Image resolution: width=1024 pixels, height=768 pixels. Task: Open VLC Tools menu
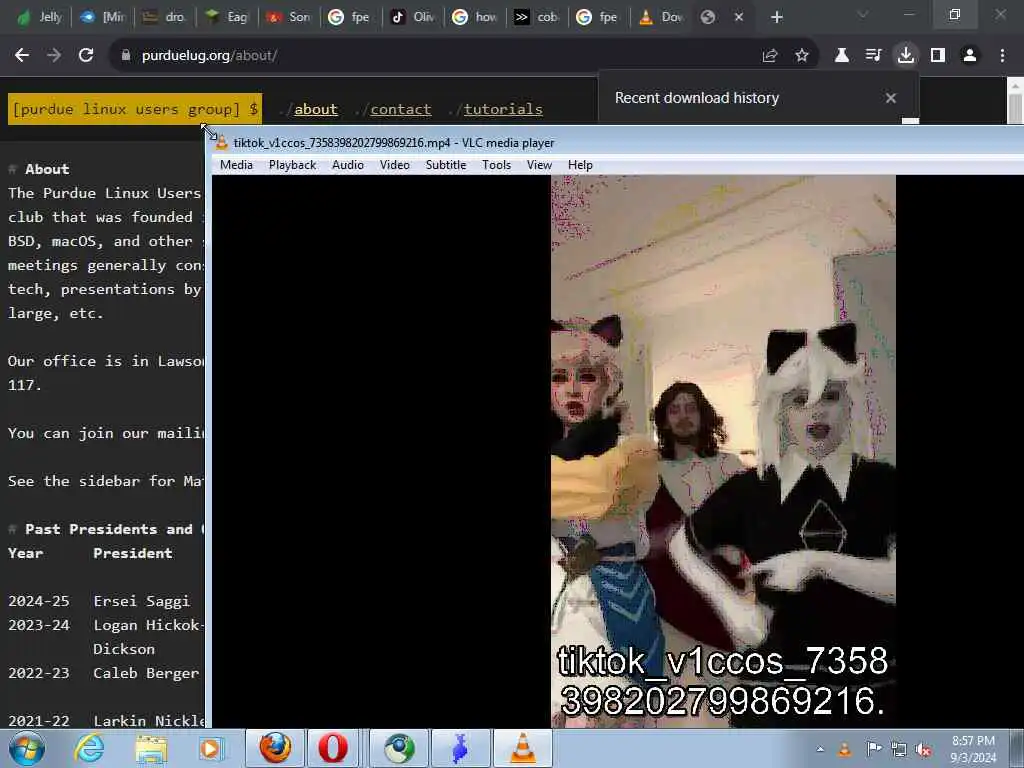tap(496, 165)
